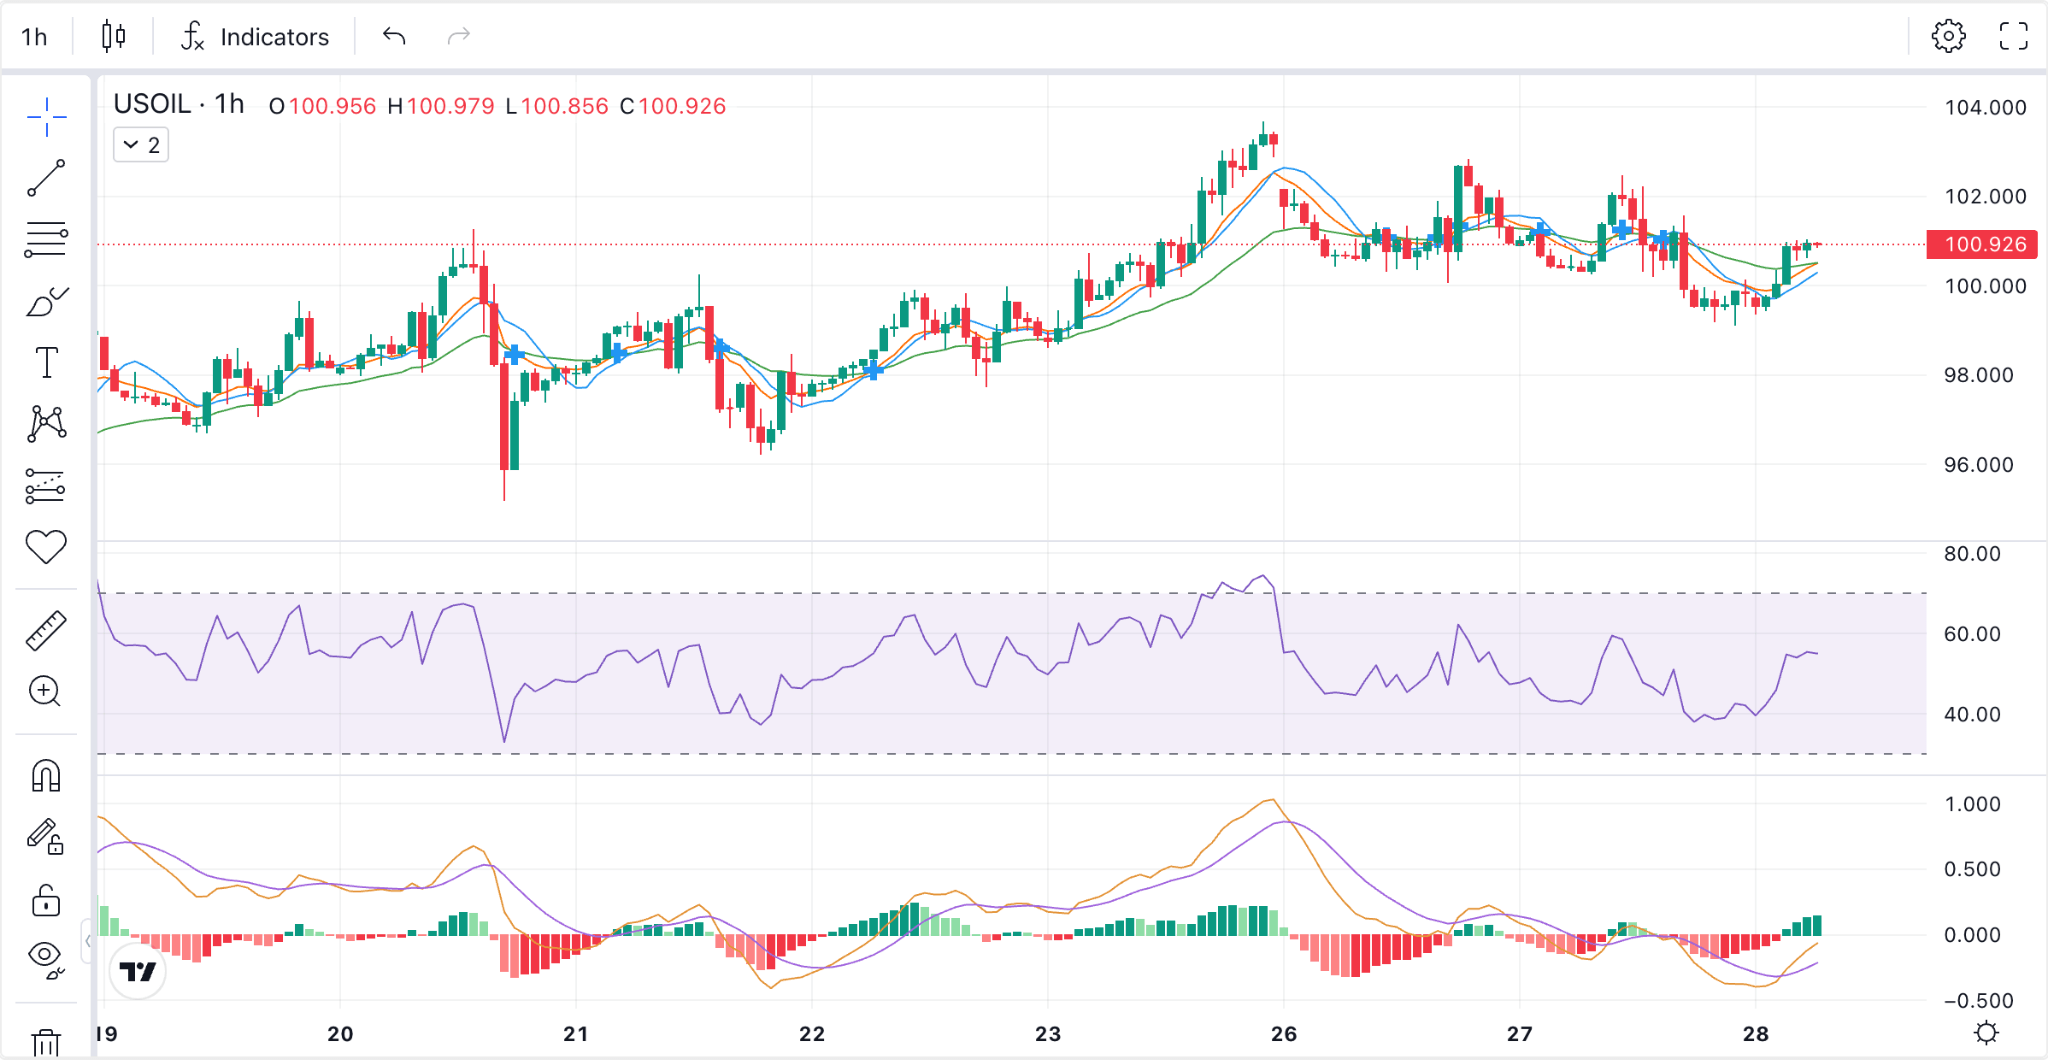2048x1063 pixels.
Task: Click the TradingView logo
Action: [137, 971]
